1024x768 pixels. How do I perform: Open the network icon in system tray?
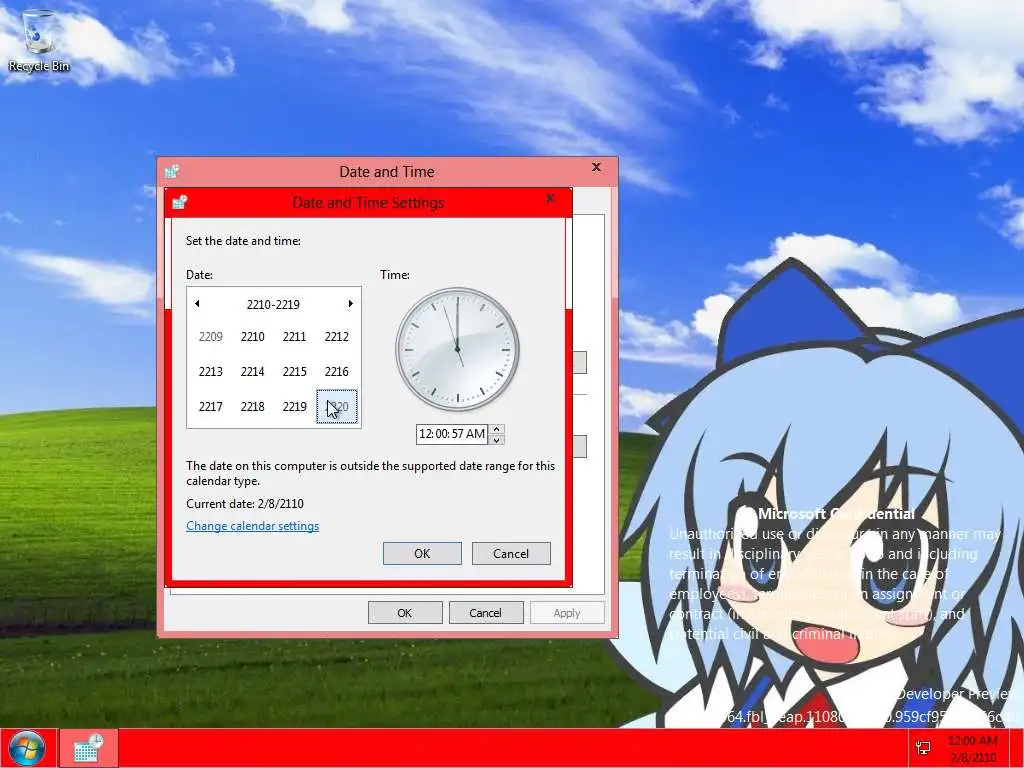point(923,748)
